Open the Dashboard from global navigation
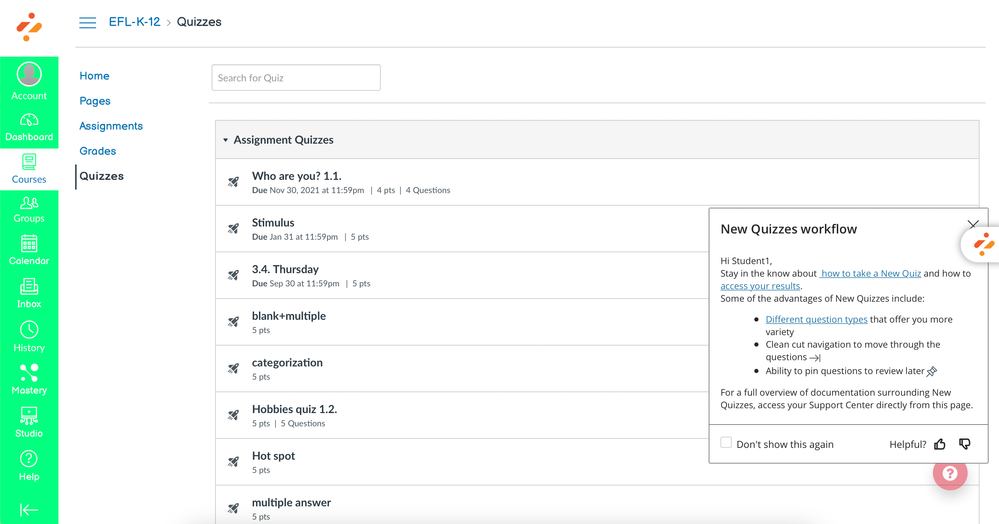This screenshot has width=999, height=524. [x=29, y=126]
